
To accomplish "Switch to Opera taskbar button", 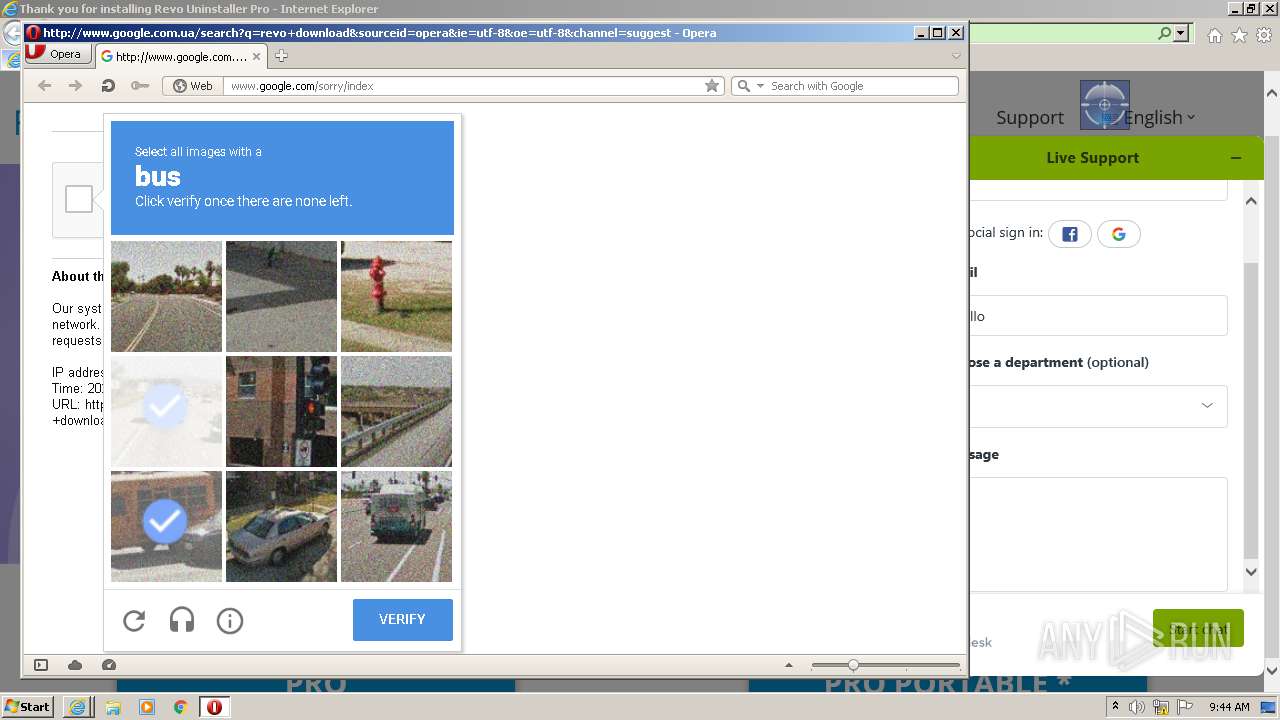I will pyautogui.click(x=214, y=707).
